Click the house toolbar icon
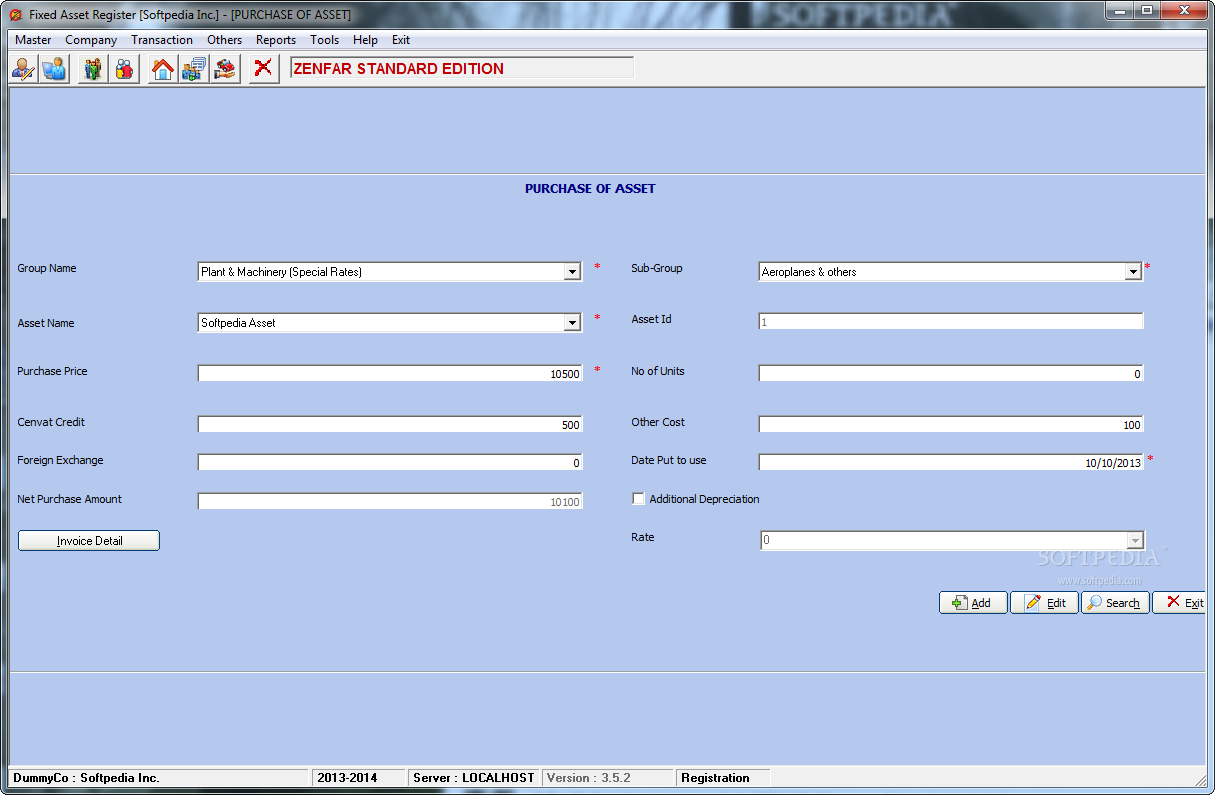The width and height of the screenshot is (1215, 795). pyautogui.click(x=163, y=69)
